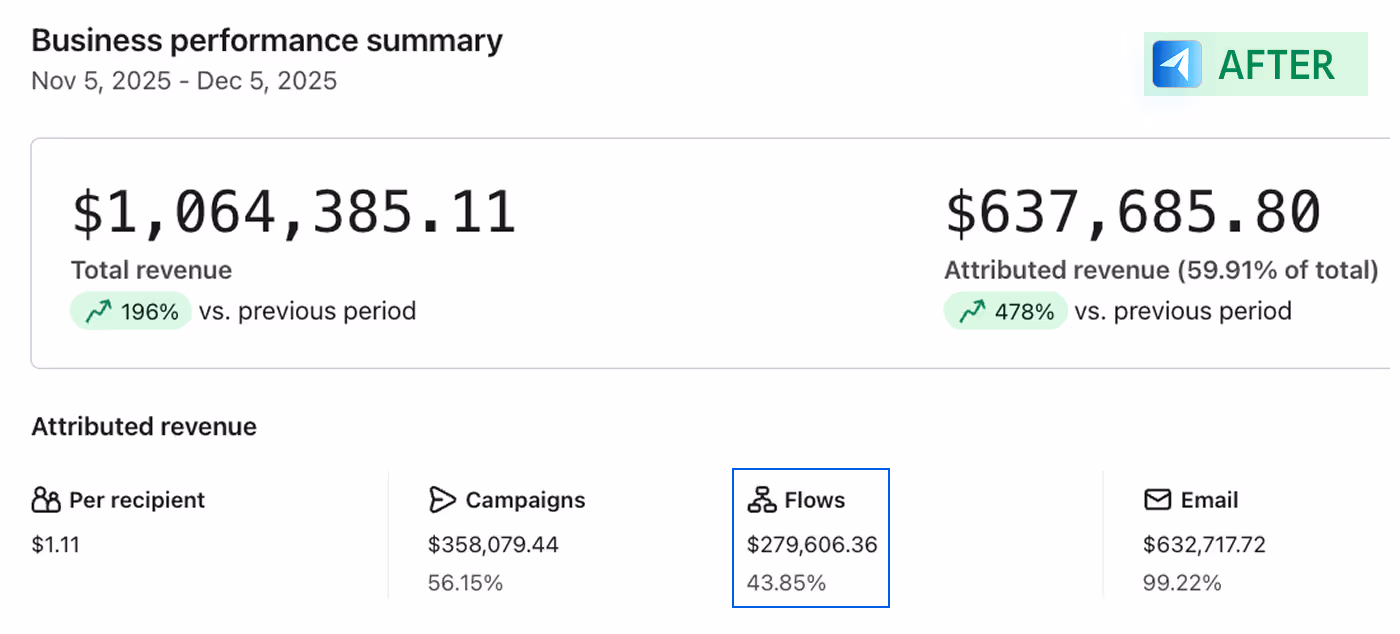
Task: Select the Email metric label
Action: pos(1212,500)
